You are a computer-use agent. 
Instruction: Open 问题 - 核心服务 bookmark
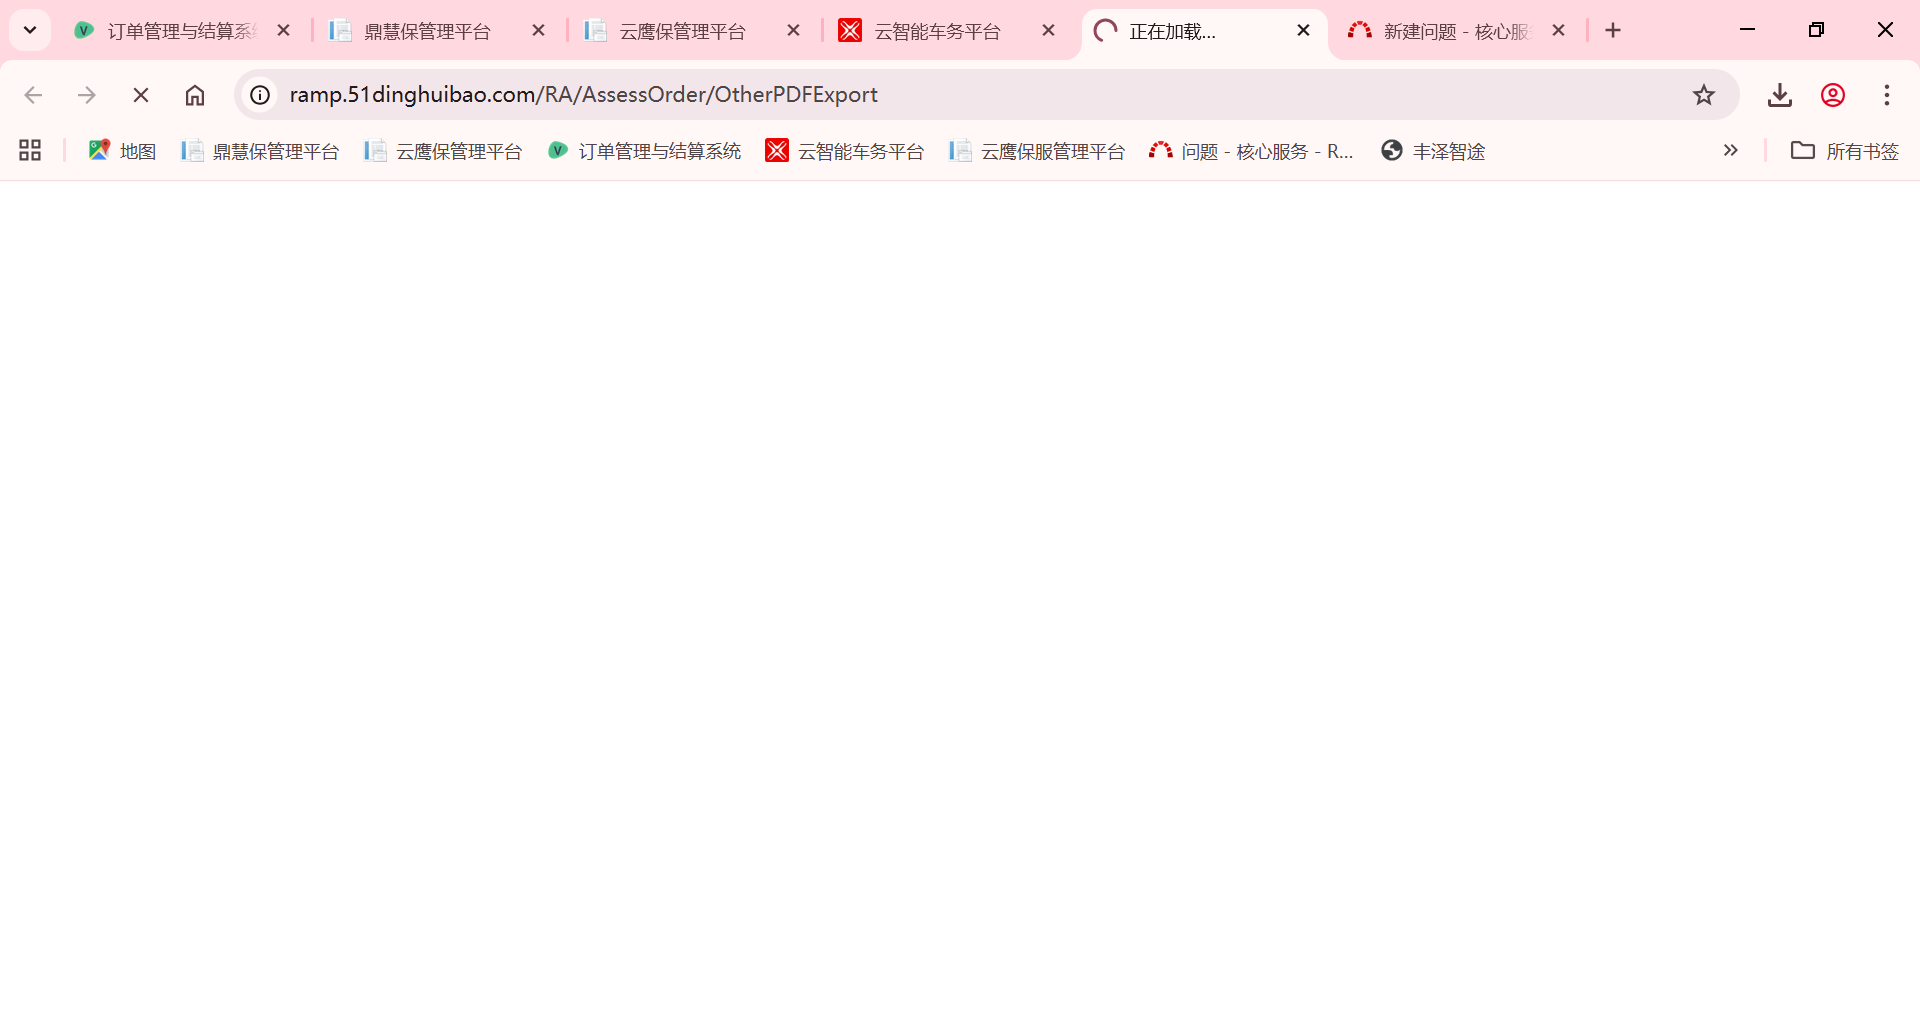(x=1252, y=151)
